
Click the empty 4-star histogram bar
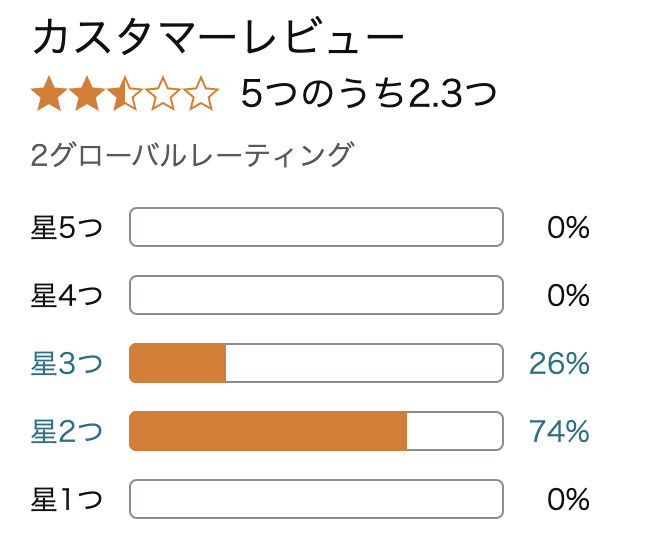pyautogui.click(x=316, y=295)
